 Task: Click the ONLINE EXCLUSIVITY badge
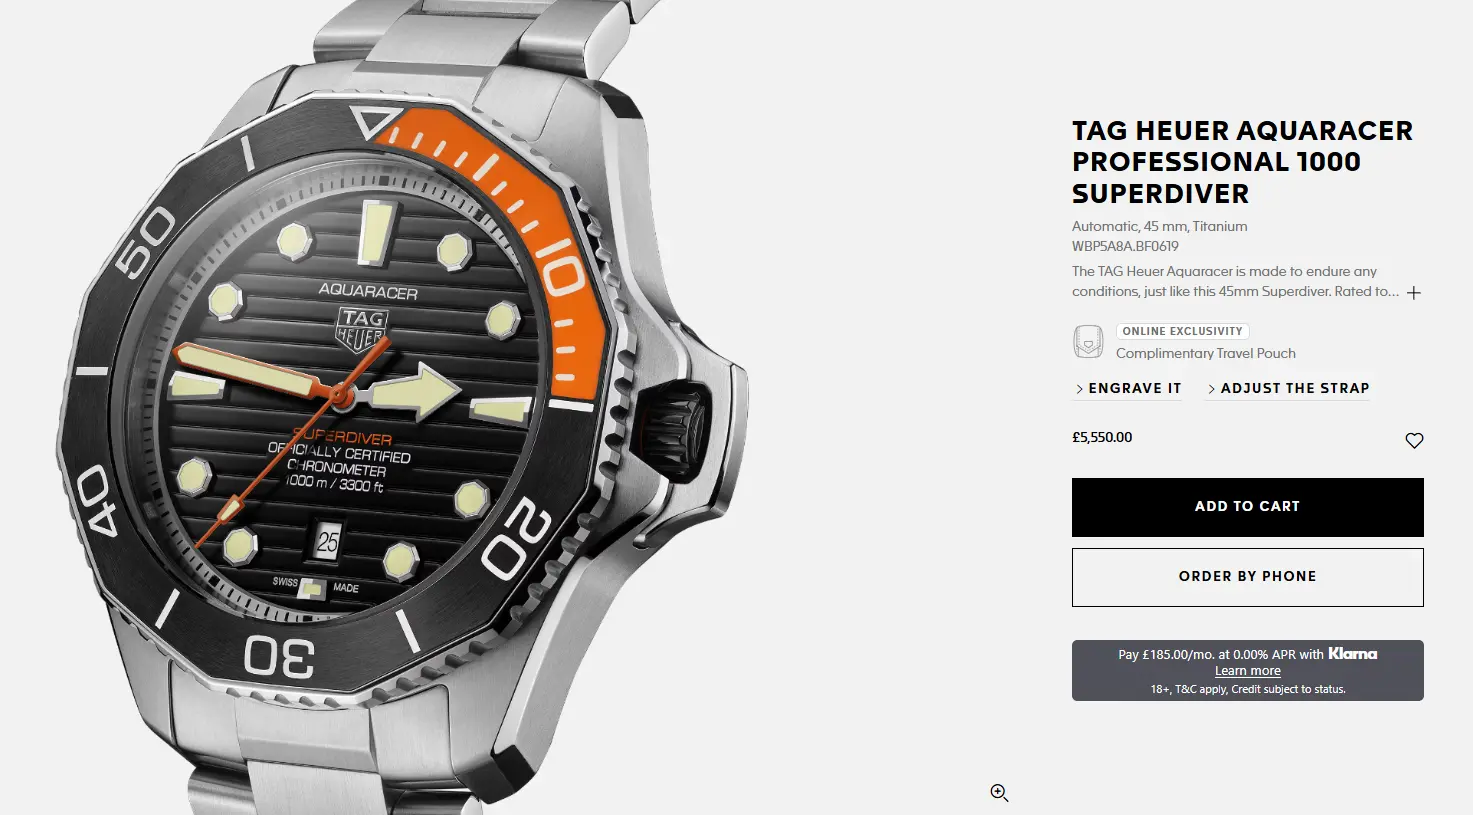click(x=1182, y=331)
